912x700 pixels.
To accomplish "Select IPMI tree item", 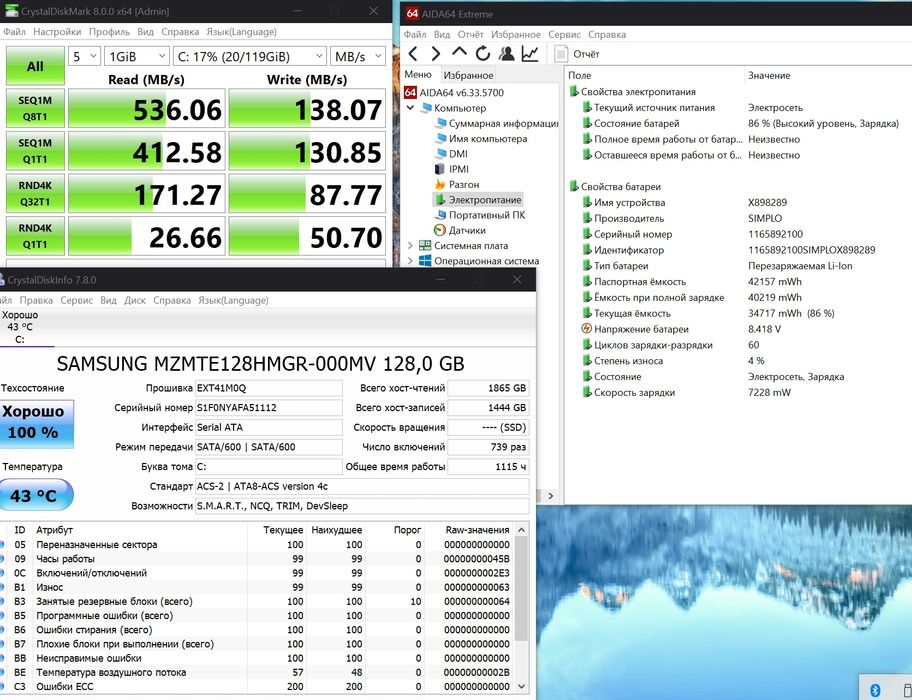I will (451, 169).
